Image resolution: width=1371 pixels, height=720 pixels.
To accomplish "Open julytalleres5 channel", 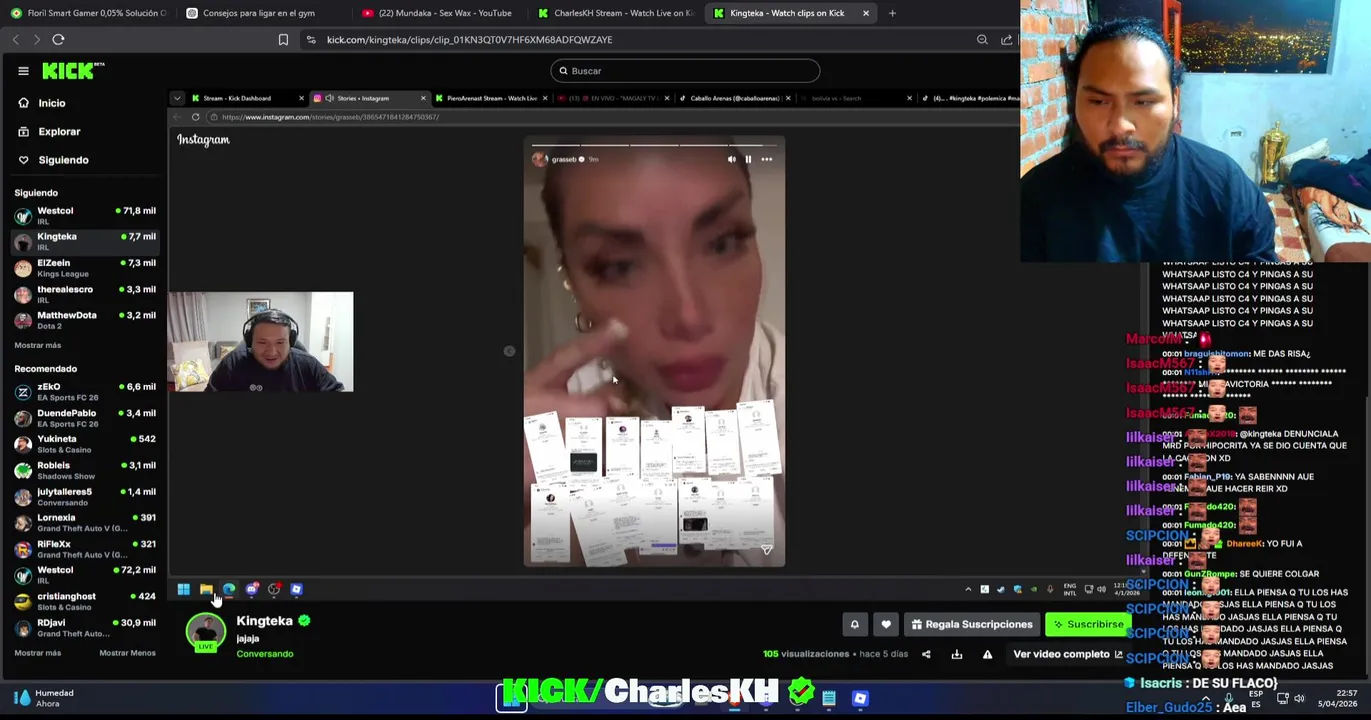I will 85,496.
